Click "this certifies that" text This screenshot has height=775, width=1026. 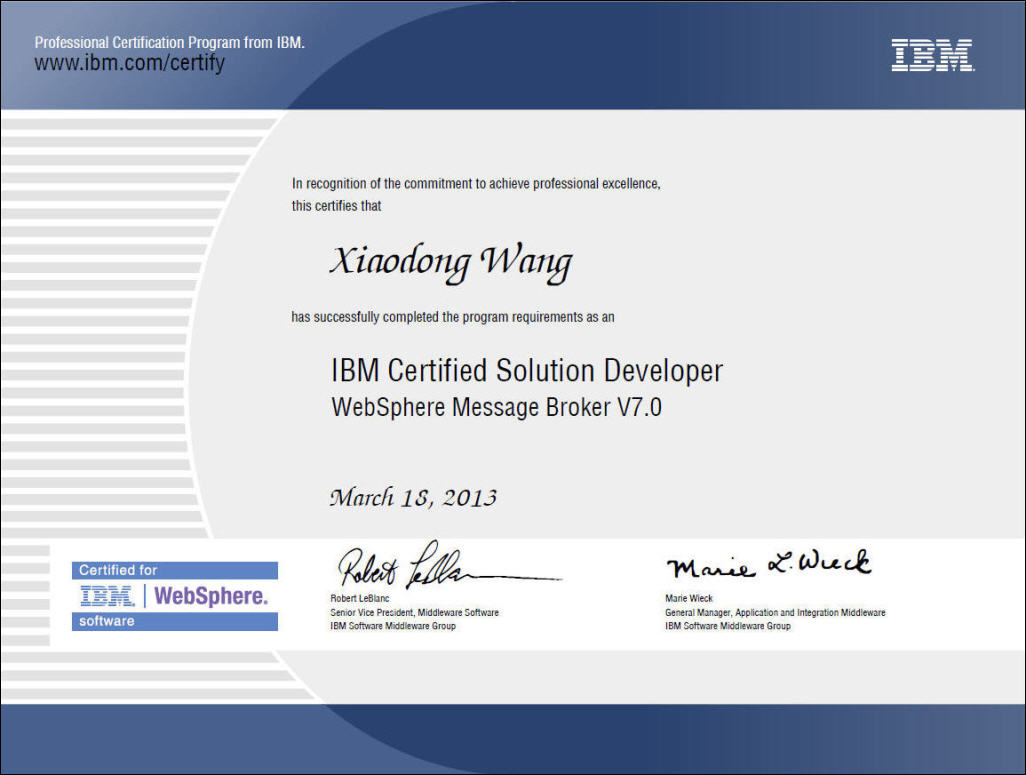(336, 206)
